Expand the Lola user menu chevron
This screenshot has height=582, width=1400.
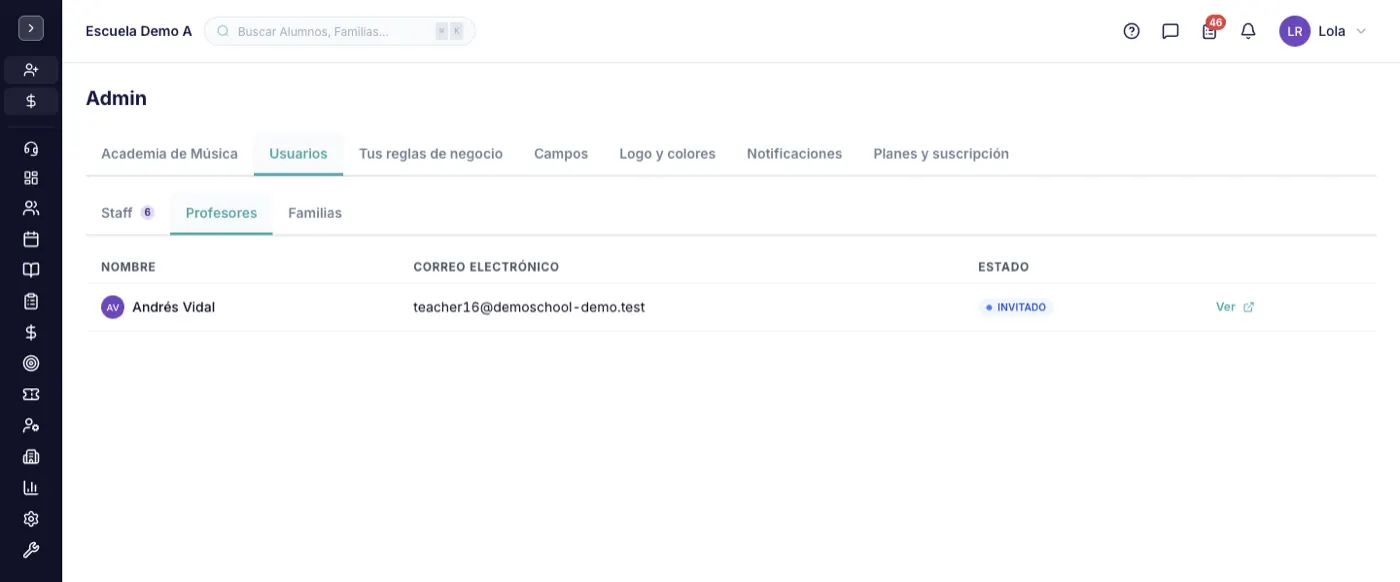pyautogui.click(x=1360, y=31)
